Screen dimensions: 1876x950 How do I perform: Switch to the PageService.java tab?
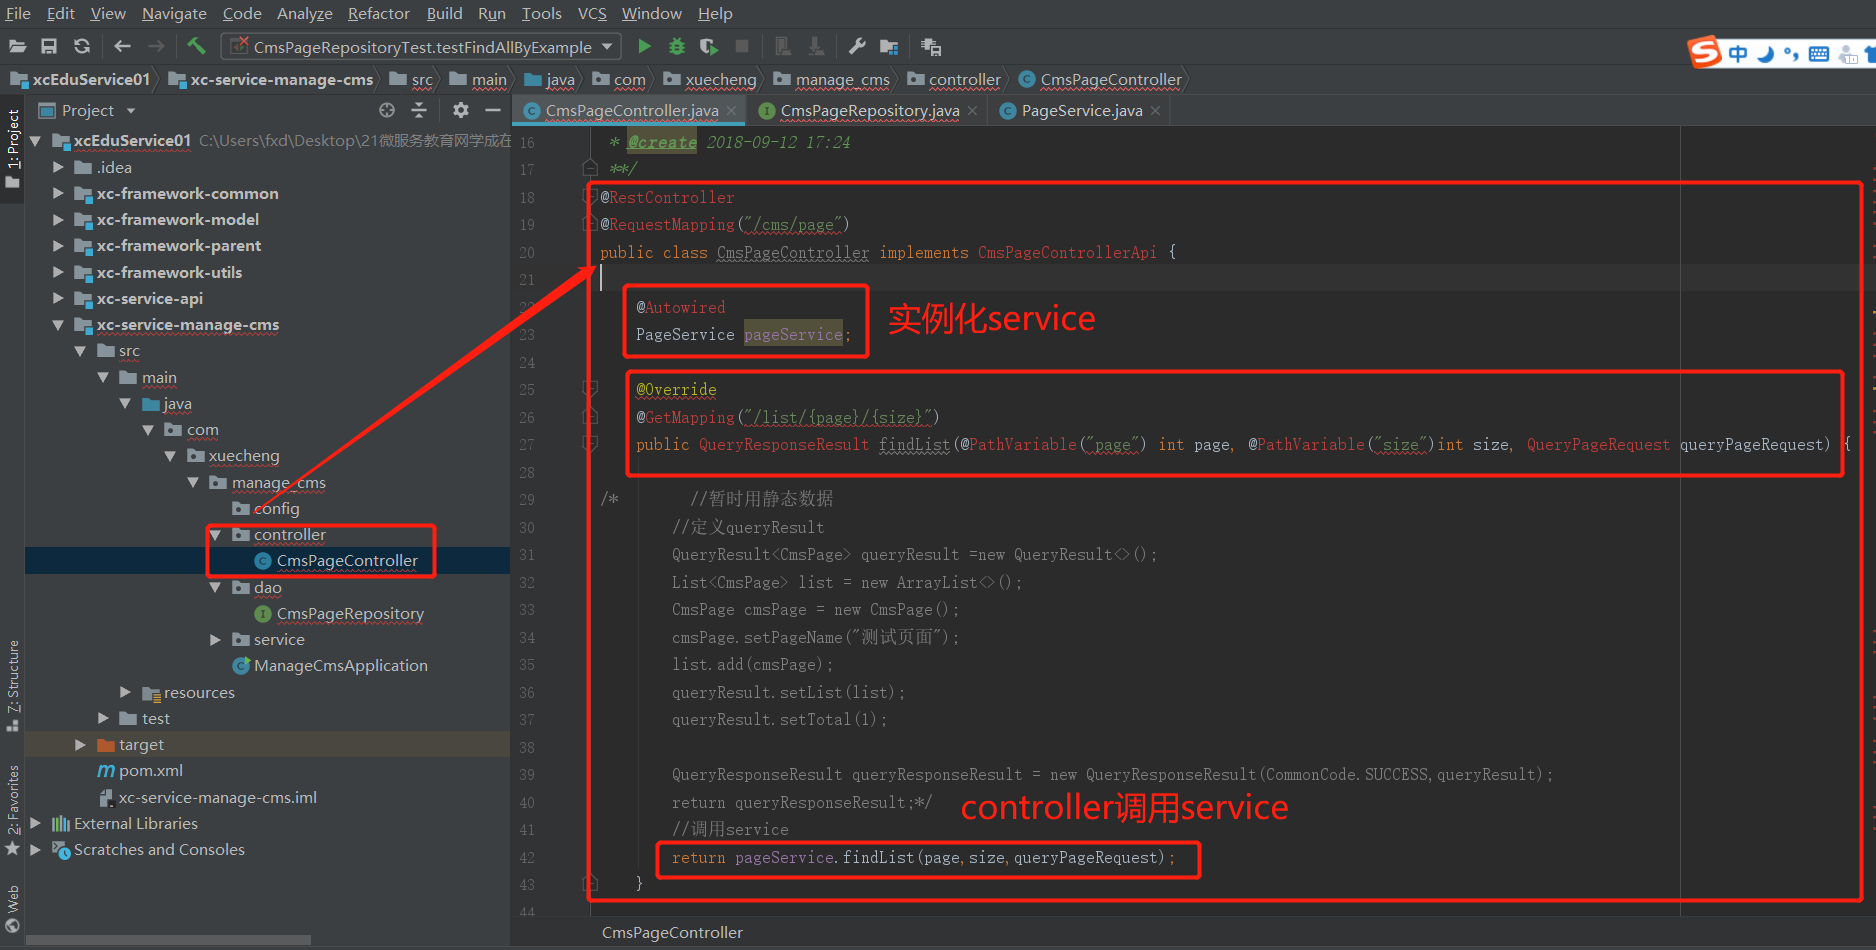tap(1081, 111)
